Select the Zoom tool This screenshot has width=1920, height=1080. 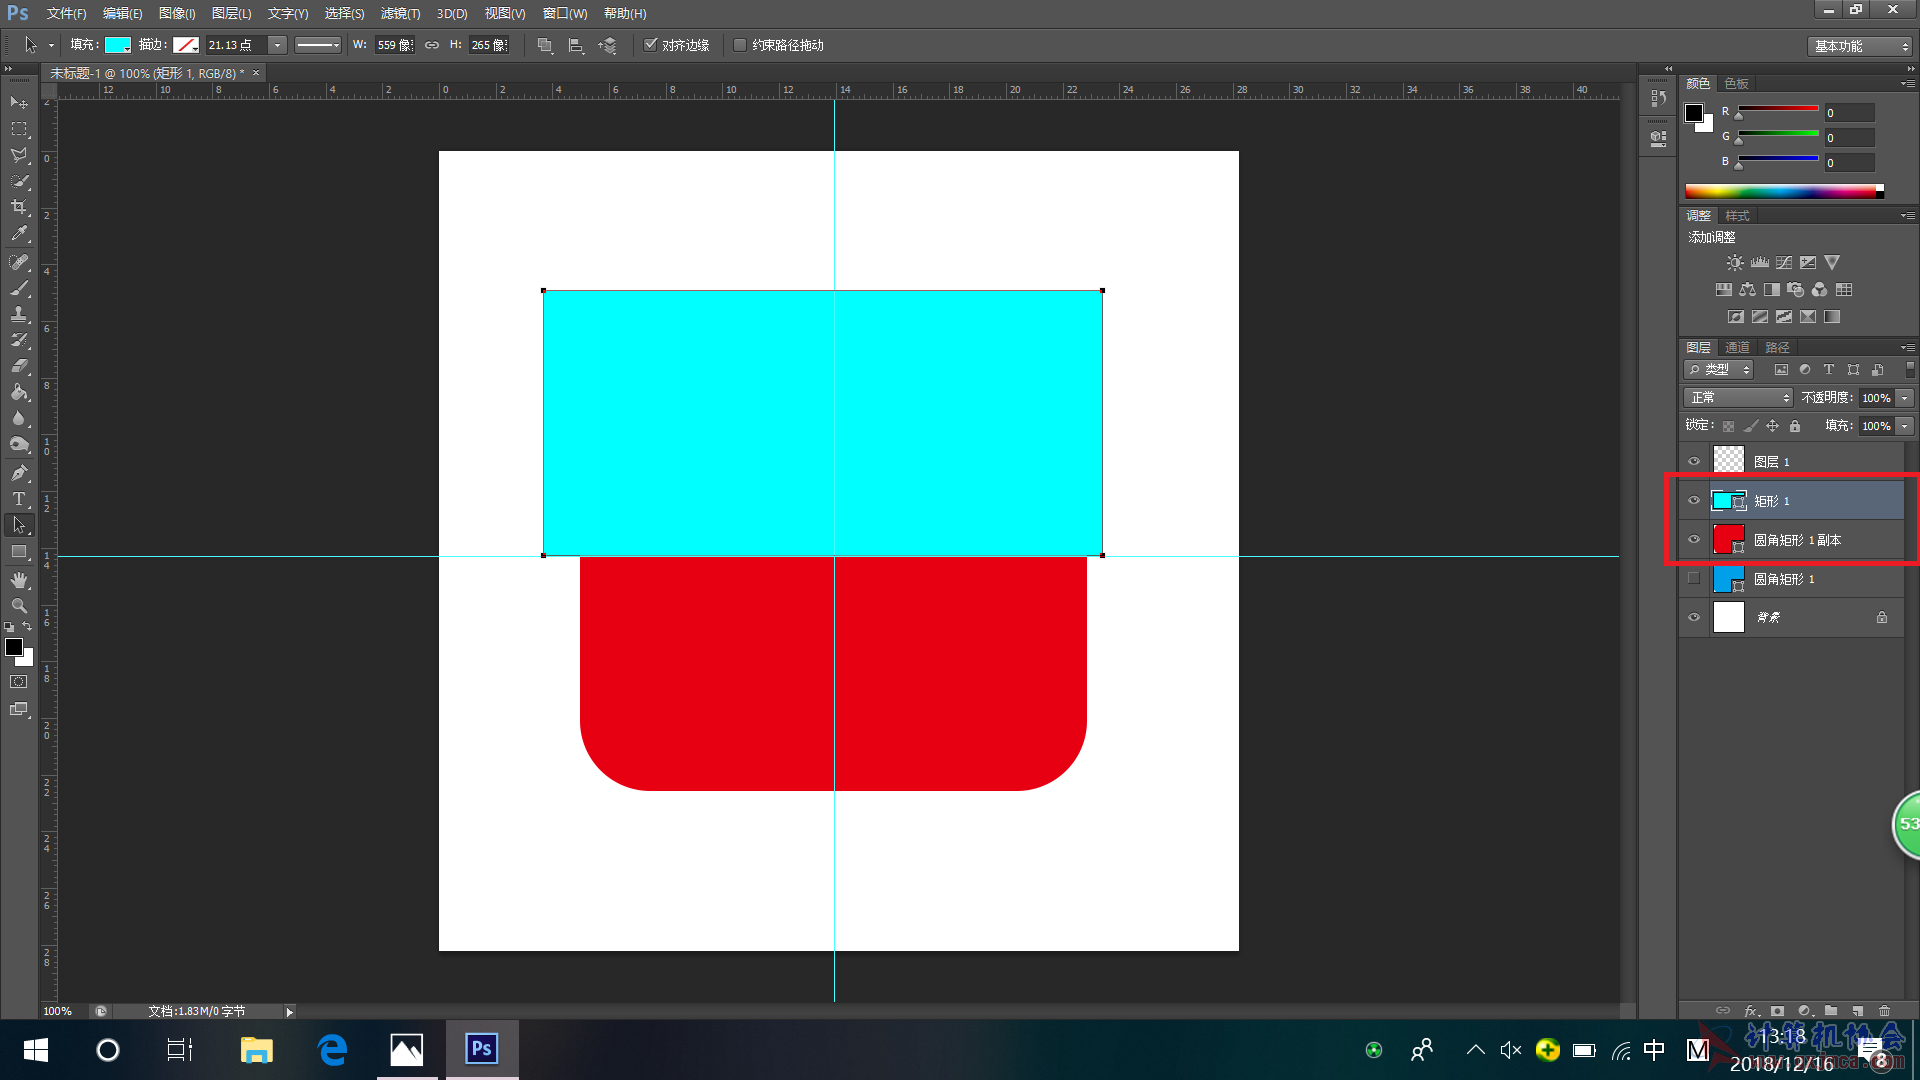tap(19, 606)
